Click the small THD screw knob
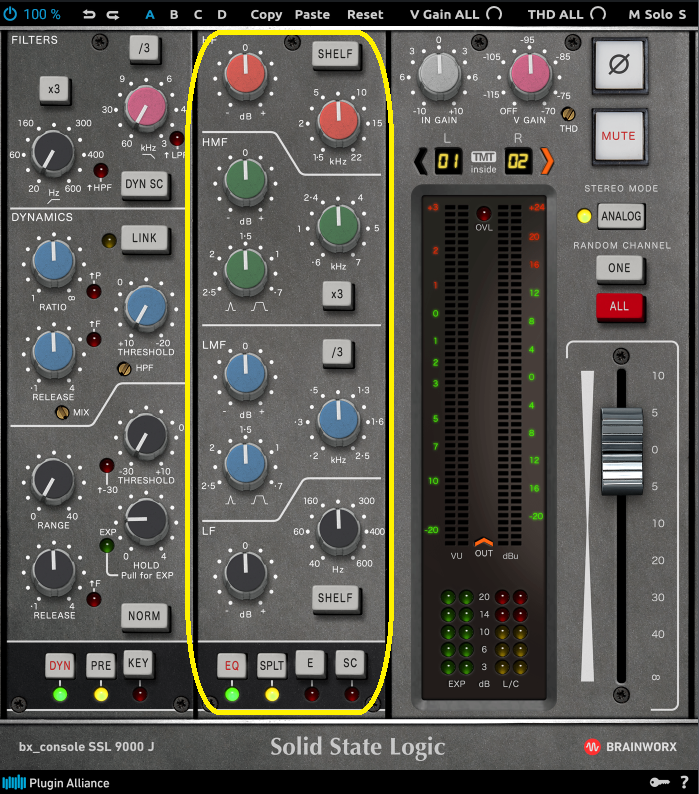699x794 pixels. 568,114
